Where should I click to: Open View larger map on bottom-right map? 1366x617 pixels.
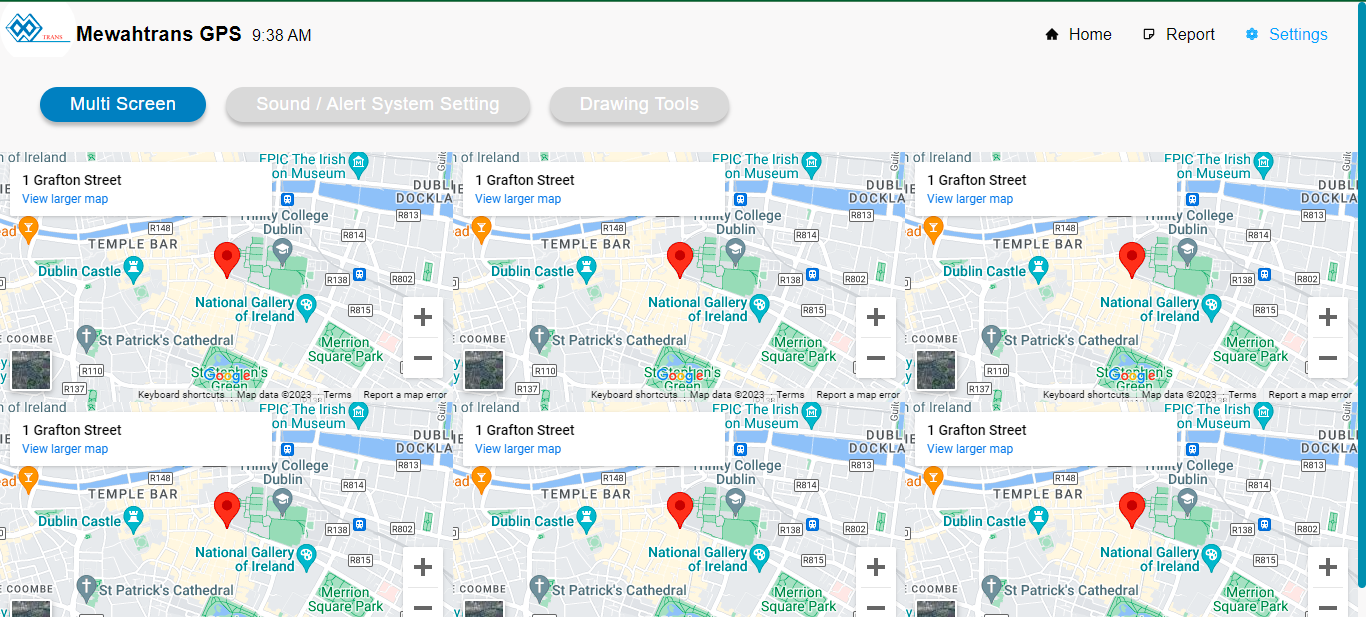coord(970,449)
